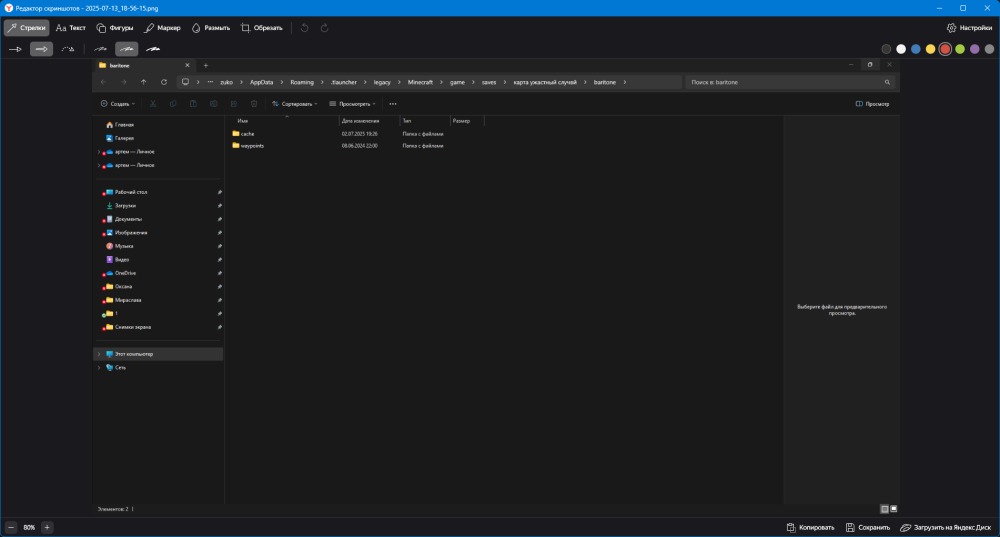Click the refresh icon in captured Explorer
This screenshot has height=537, width=1000.
(164, 82)
